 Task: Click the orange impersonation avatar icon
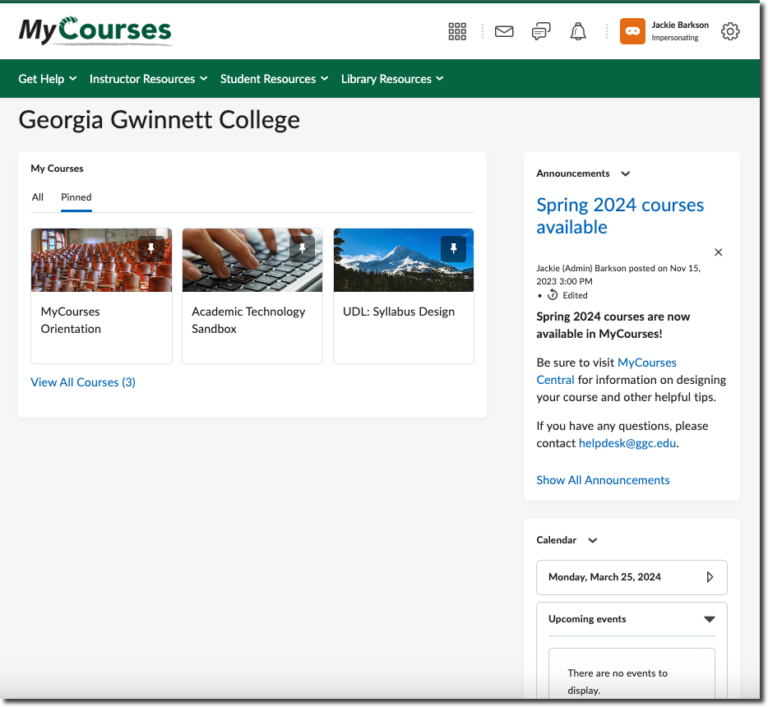coord(632,31)
